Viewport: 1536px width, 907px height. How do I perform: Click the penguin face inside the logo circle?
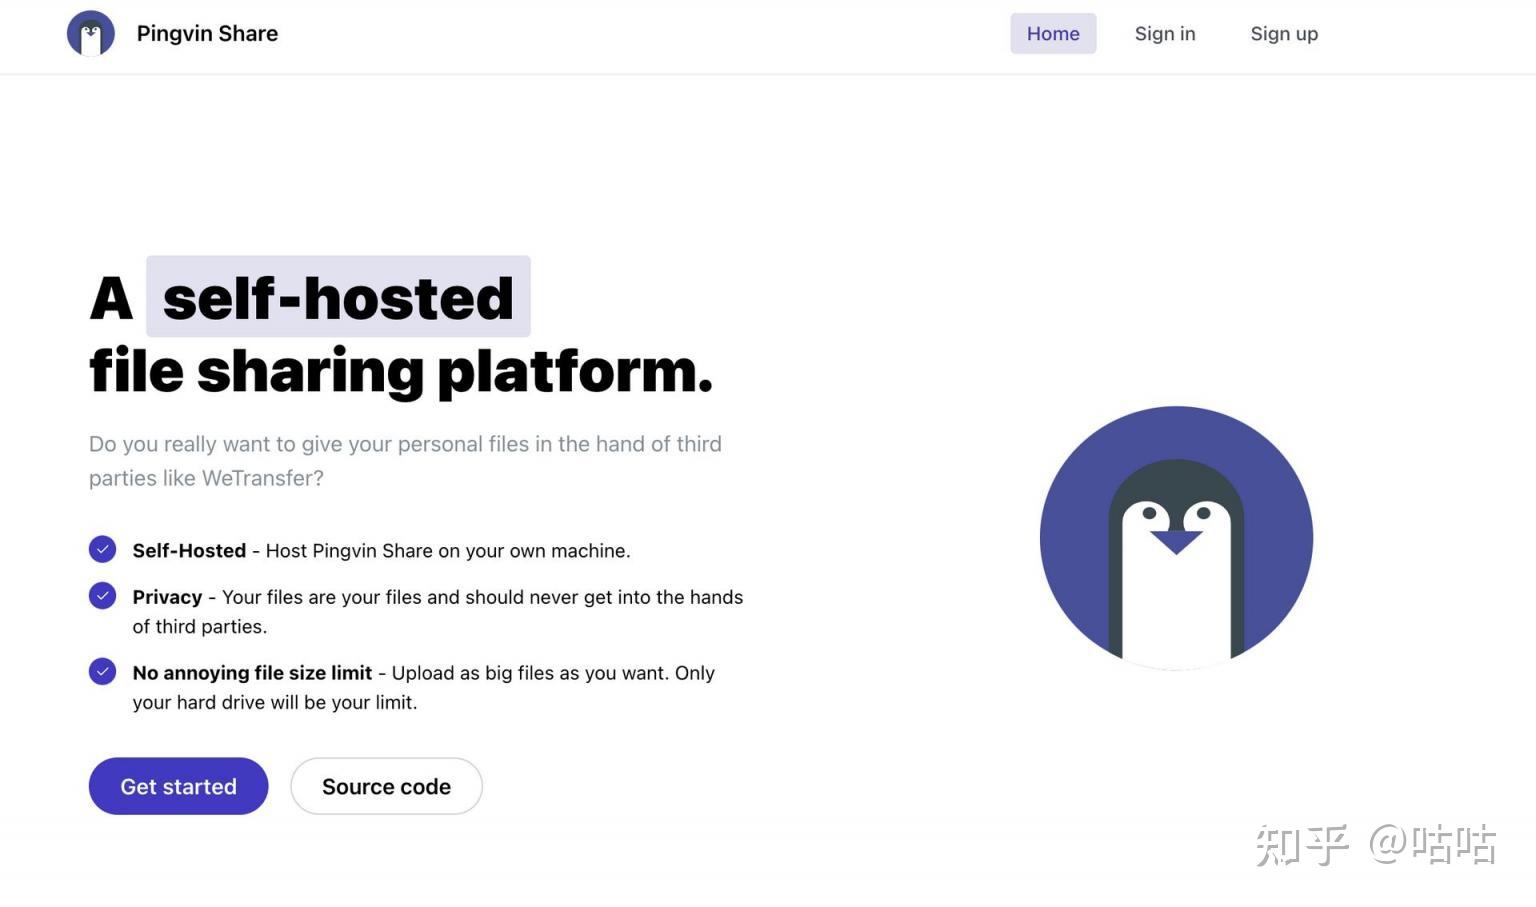(90, 32)
